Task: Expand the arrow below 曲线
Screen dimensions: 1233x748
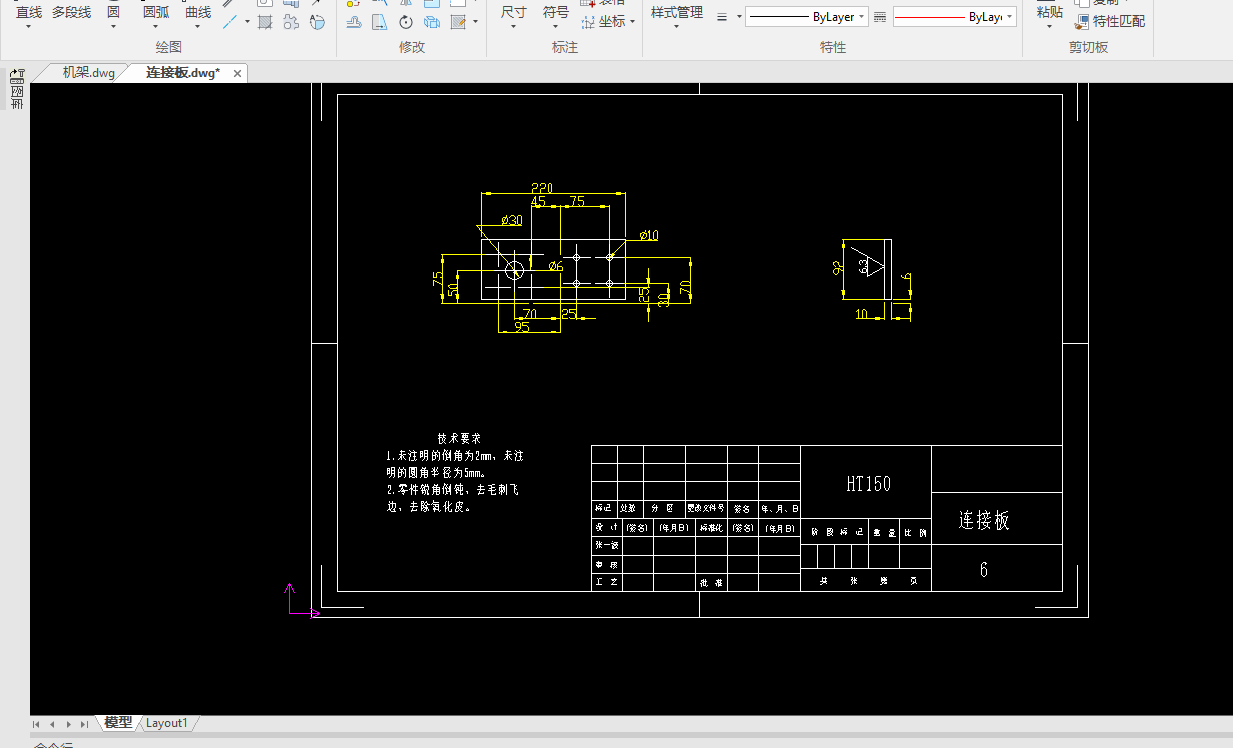Action: (198, 27)
